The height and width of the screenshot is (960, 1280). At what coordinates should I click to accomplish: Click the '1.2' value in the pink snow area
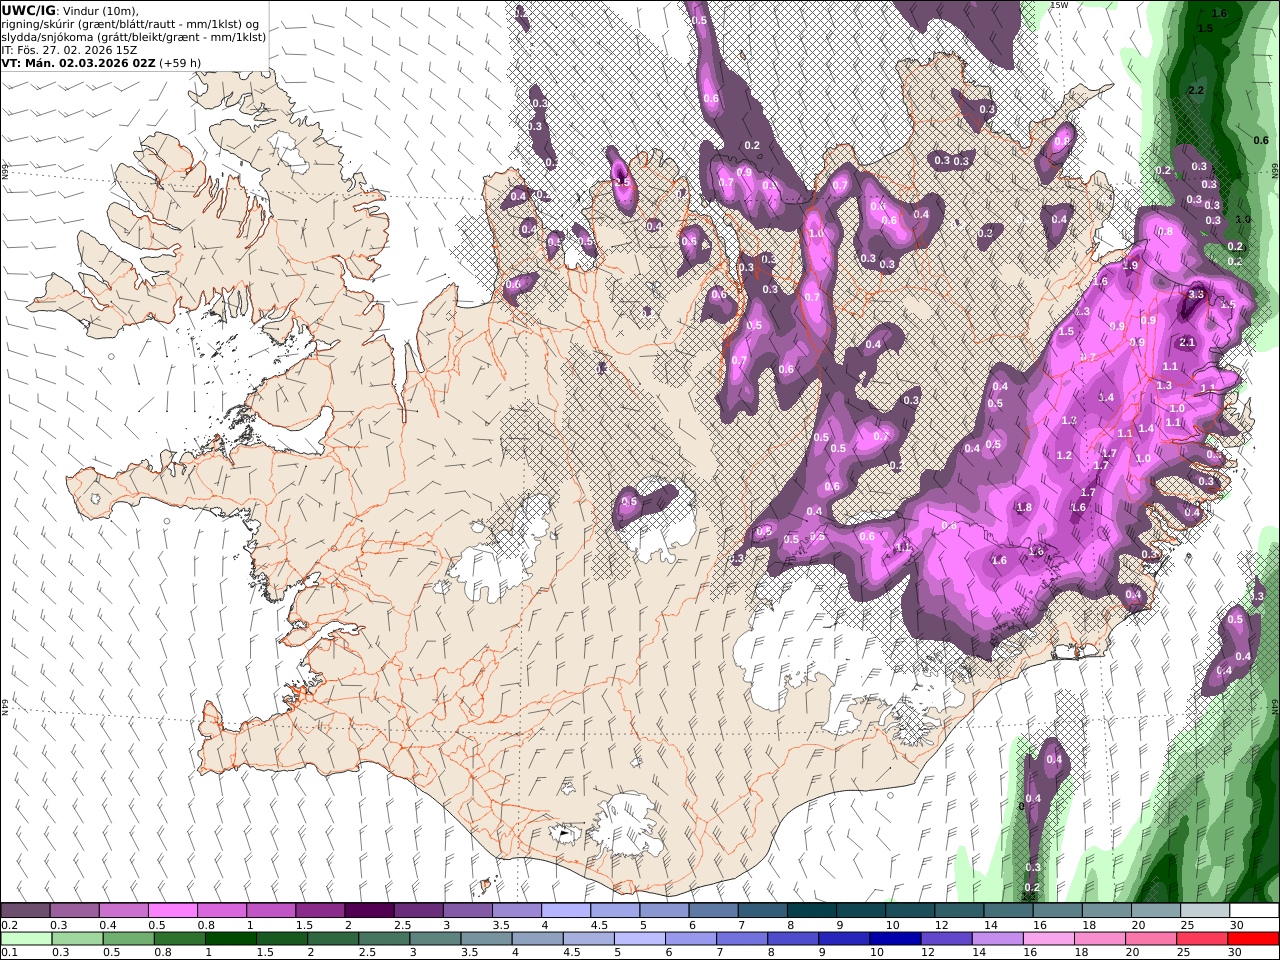(x=1064, y=455)
